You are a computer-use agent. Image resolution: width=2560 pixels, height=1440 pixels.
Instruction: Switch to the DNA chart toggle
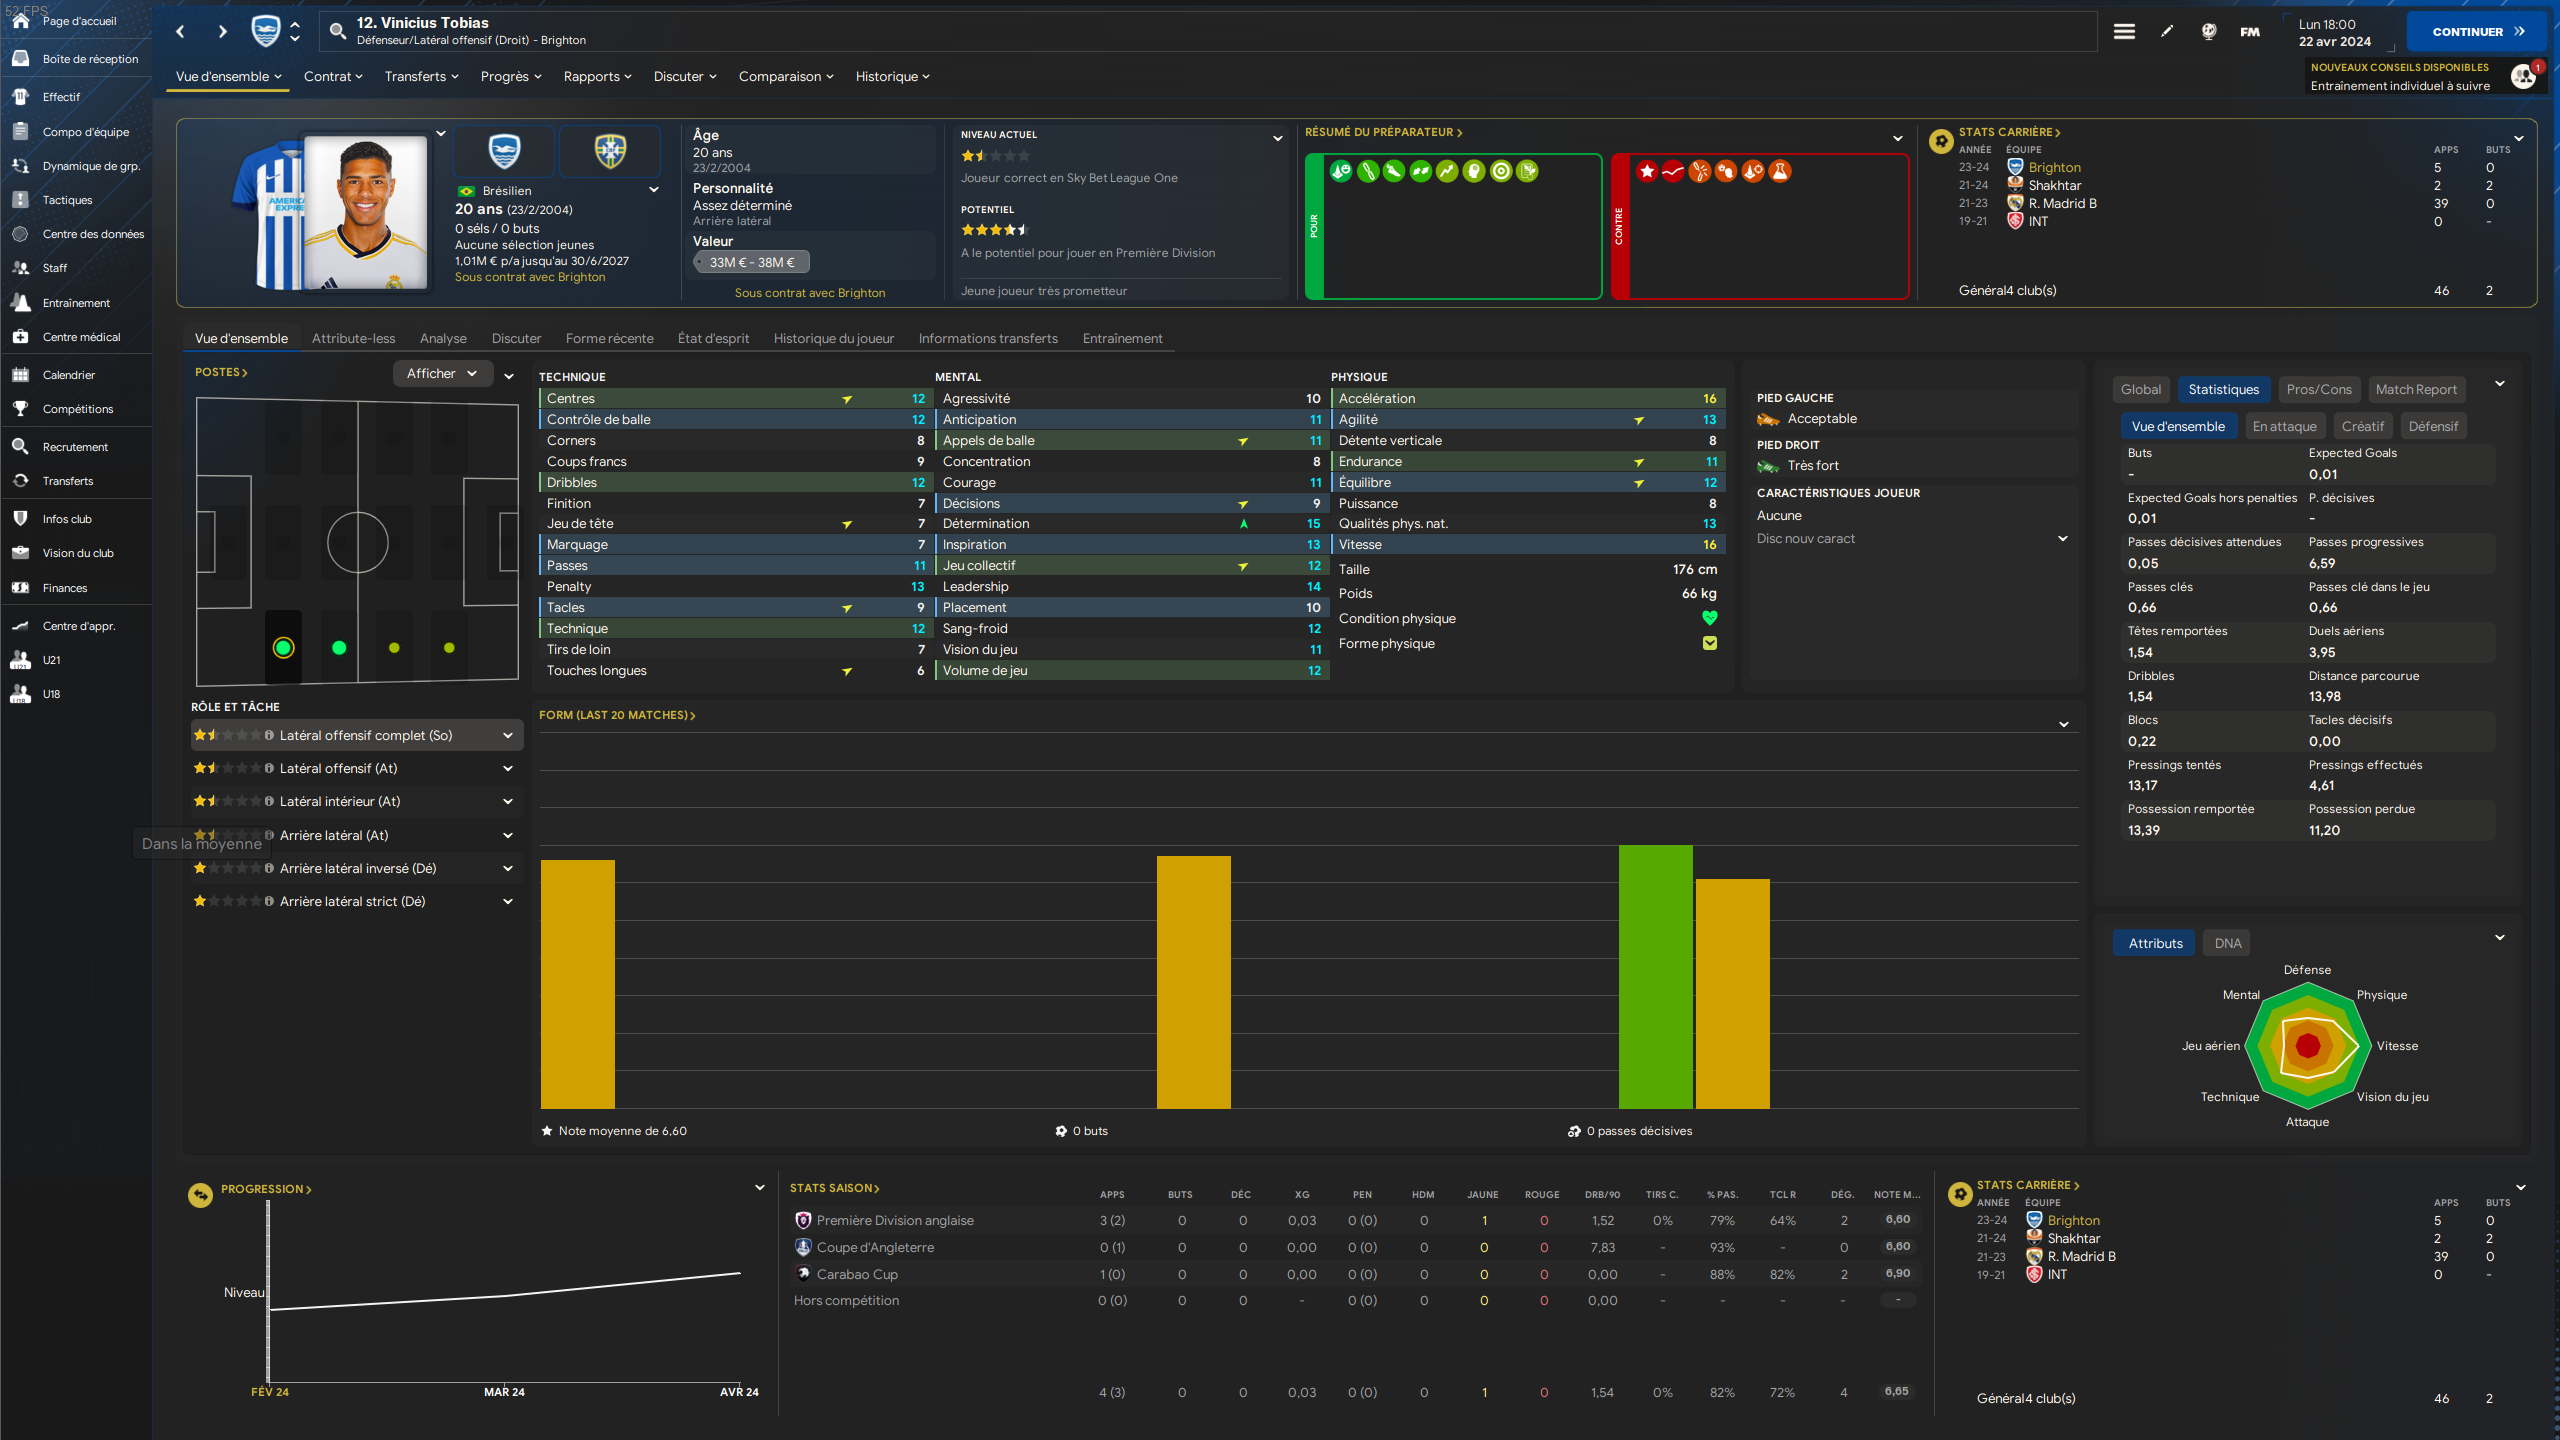click(2227, 943)
